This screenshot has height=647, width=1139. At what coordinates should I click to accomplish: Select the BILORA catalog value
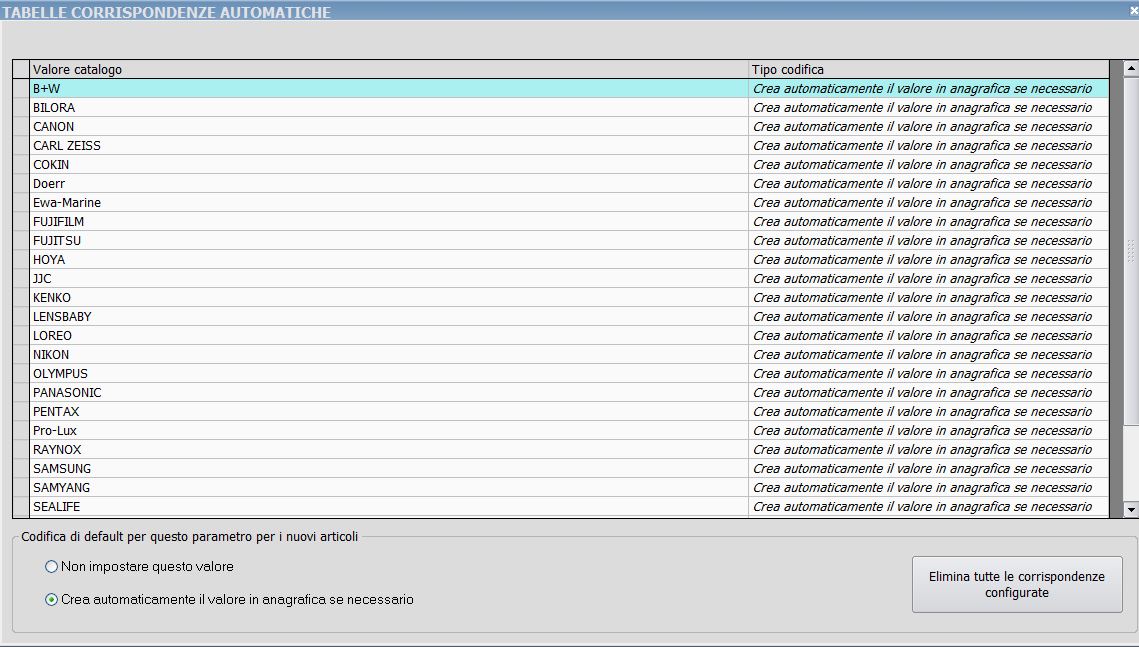389,107
